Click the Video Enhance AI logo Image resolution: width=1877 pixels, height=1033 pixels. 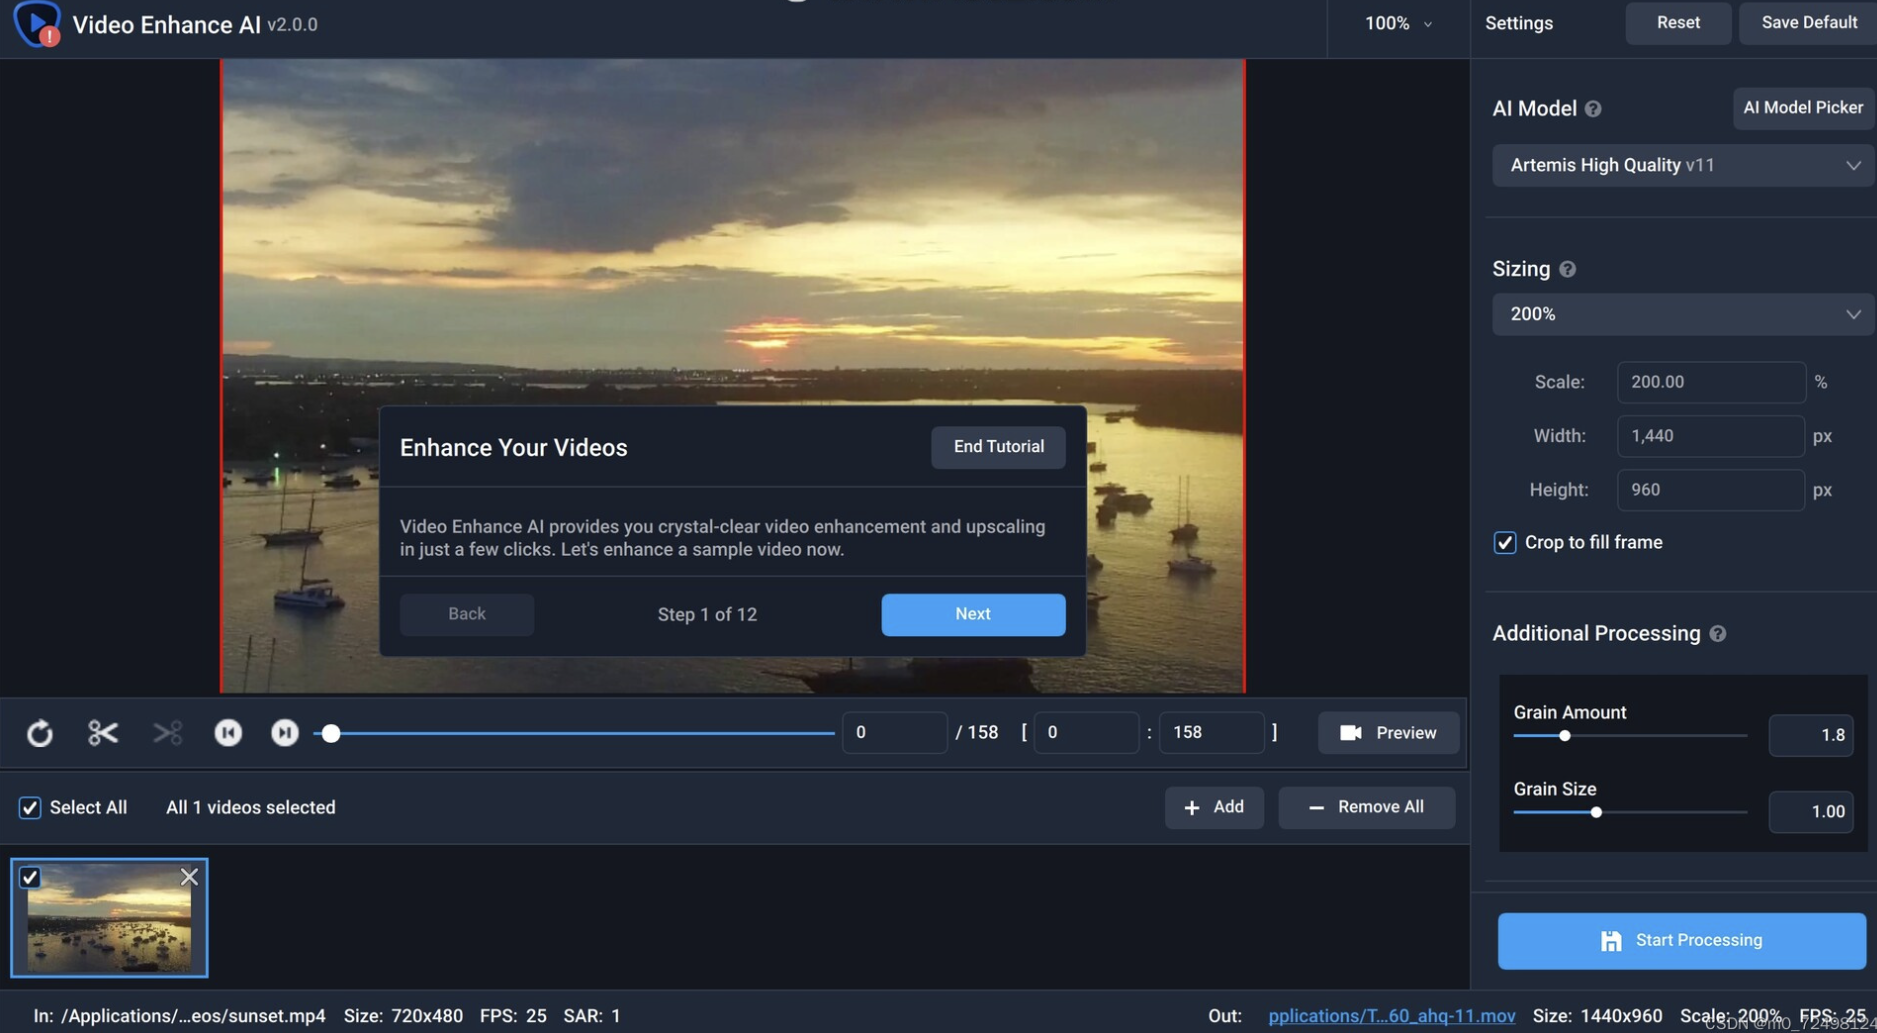[37, 24]
